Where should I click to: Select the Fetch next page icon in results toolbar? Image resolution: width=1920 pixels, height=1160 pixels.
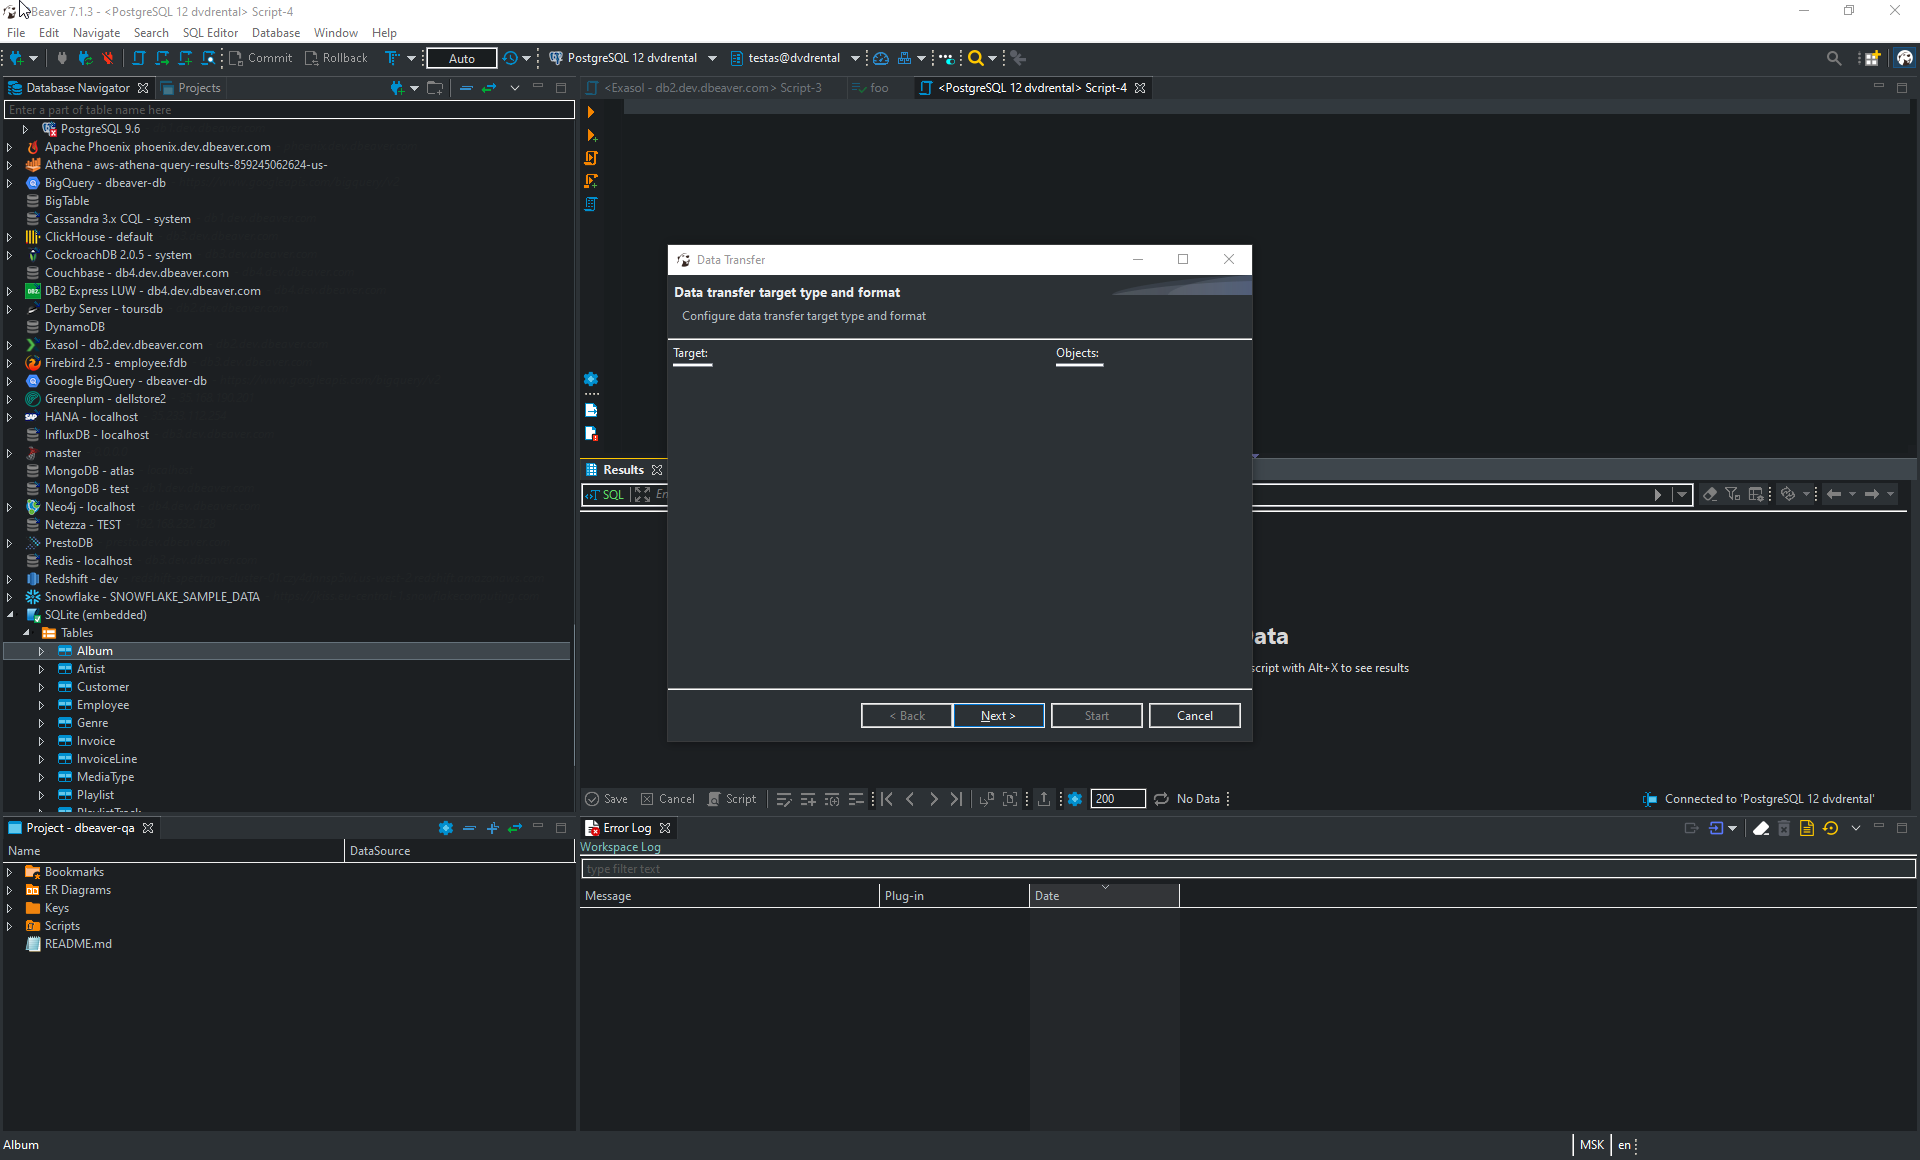click(x=986, y=798)
